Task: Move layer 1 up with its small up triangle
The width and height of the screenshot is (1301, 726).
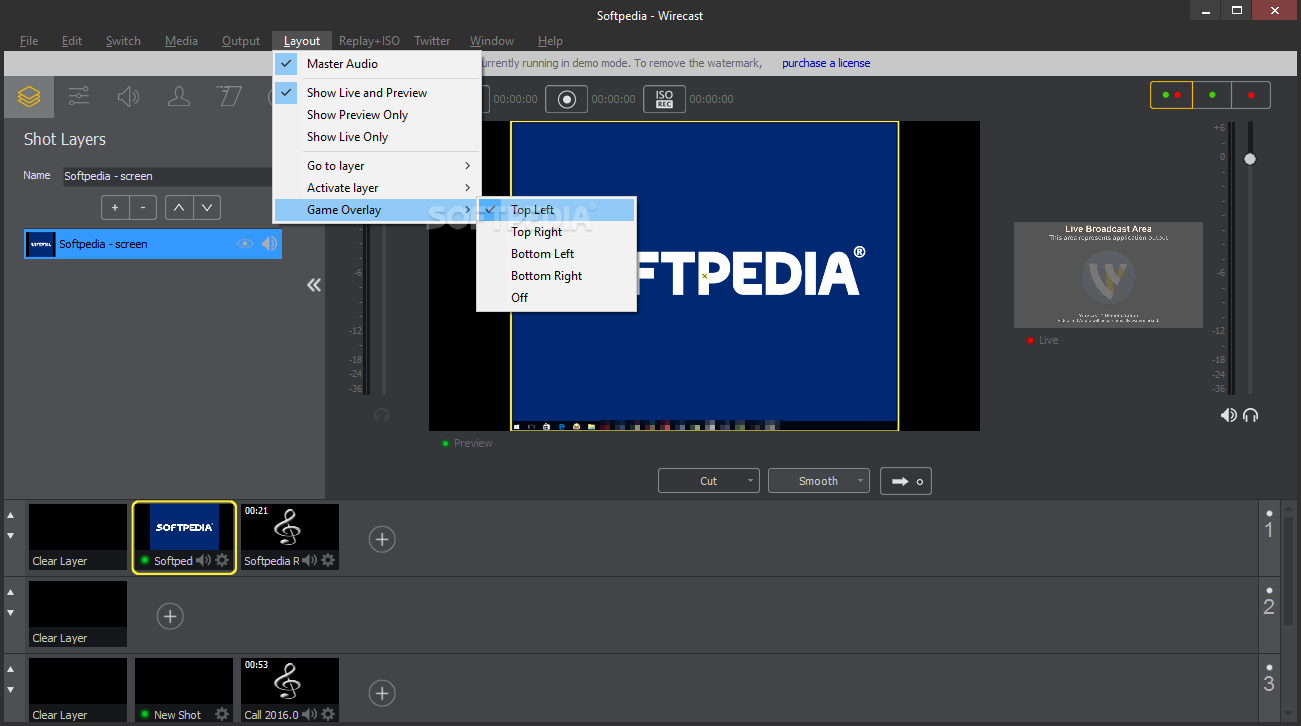Action: click(11, 515)
